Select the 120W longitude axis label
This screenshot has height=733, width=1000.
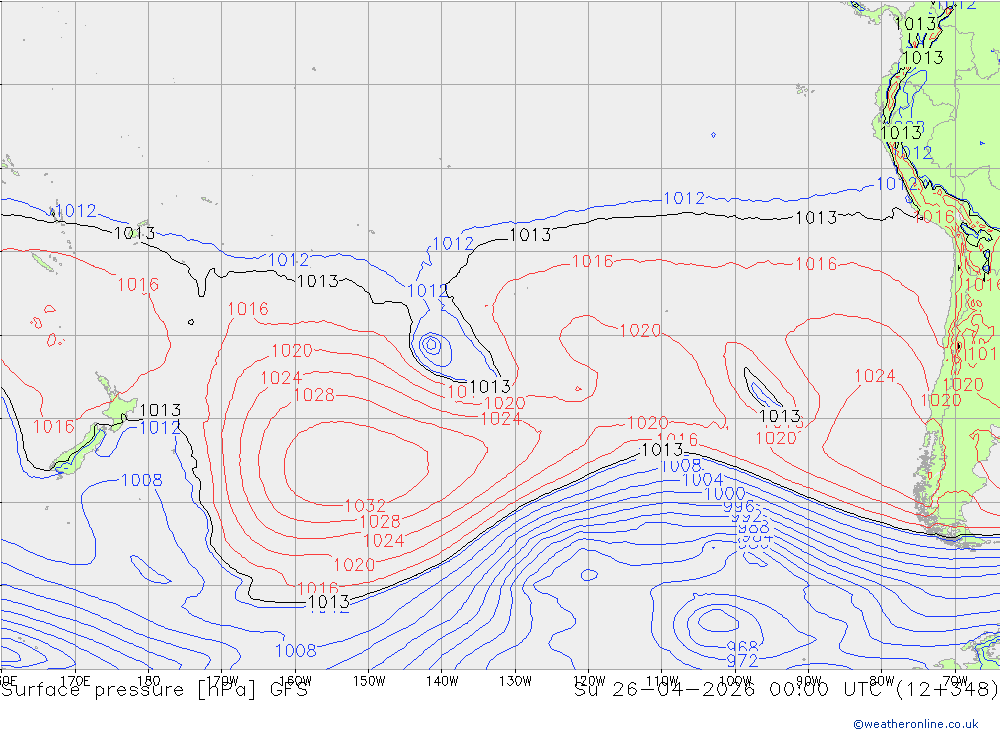(588, 680)
